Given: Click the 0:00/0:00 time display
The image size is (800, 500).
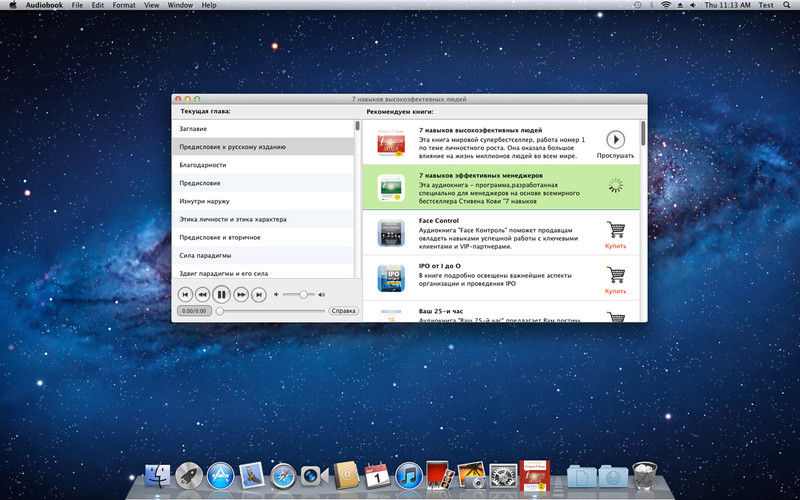Looking at the screenshot, I should point(194,311).
